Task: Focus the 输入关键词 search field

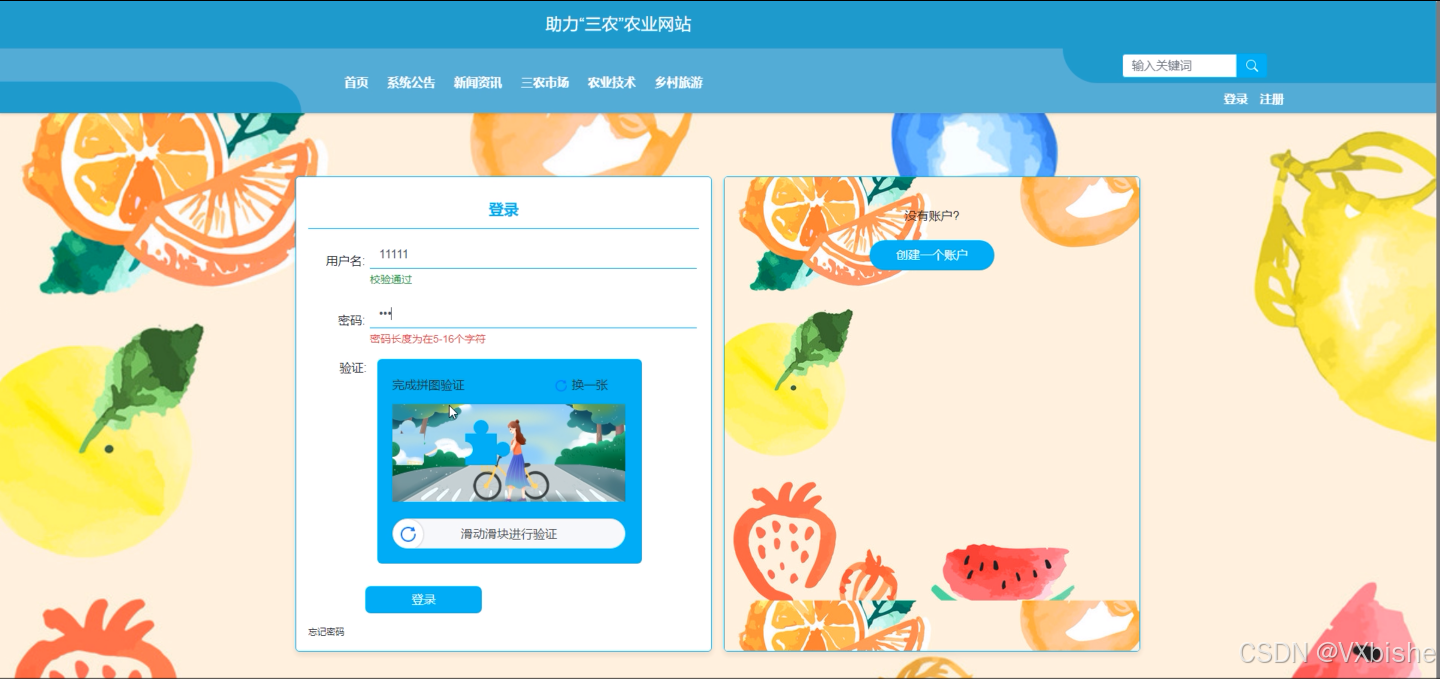Action: pos(1180,66)
